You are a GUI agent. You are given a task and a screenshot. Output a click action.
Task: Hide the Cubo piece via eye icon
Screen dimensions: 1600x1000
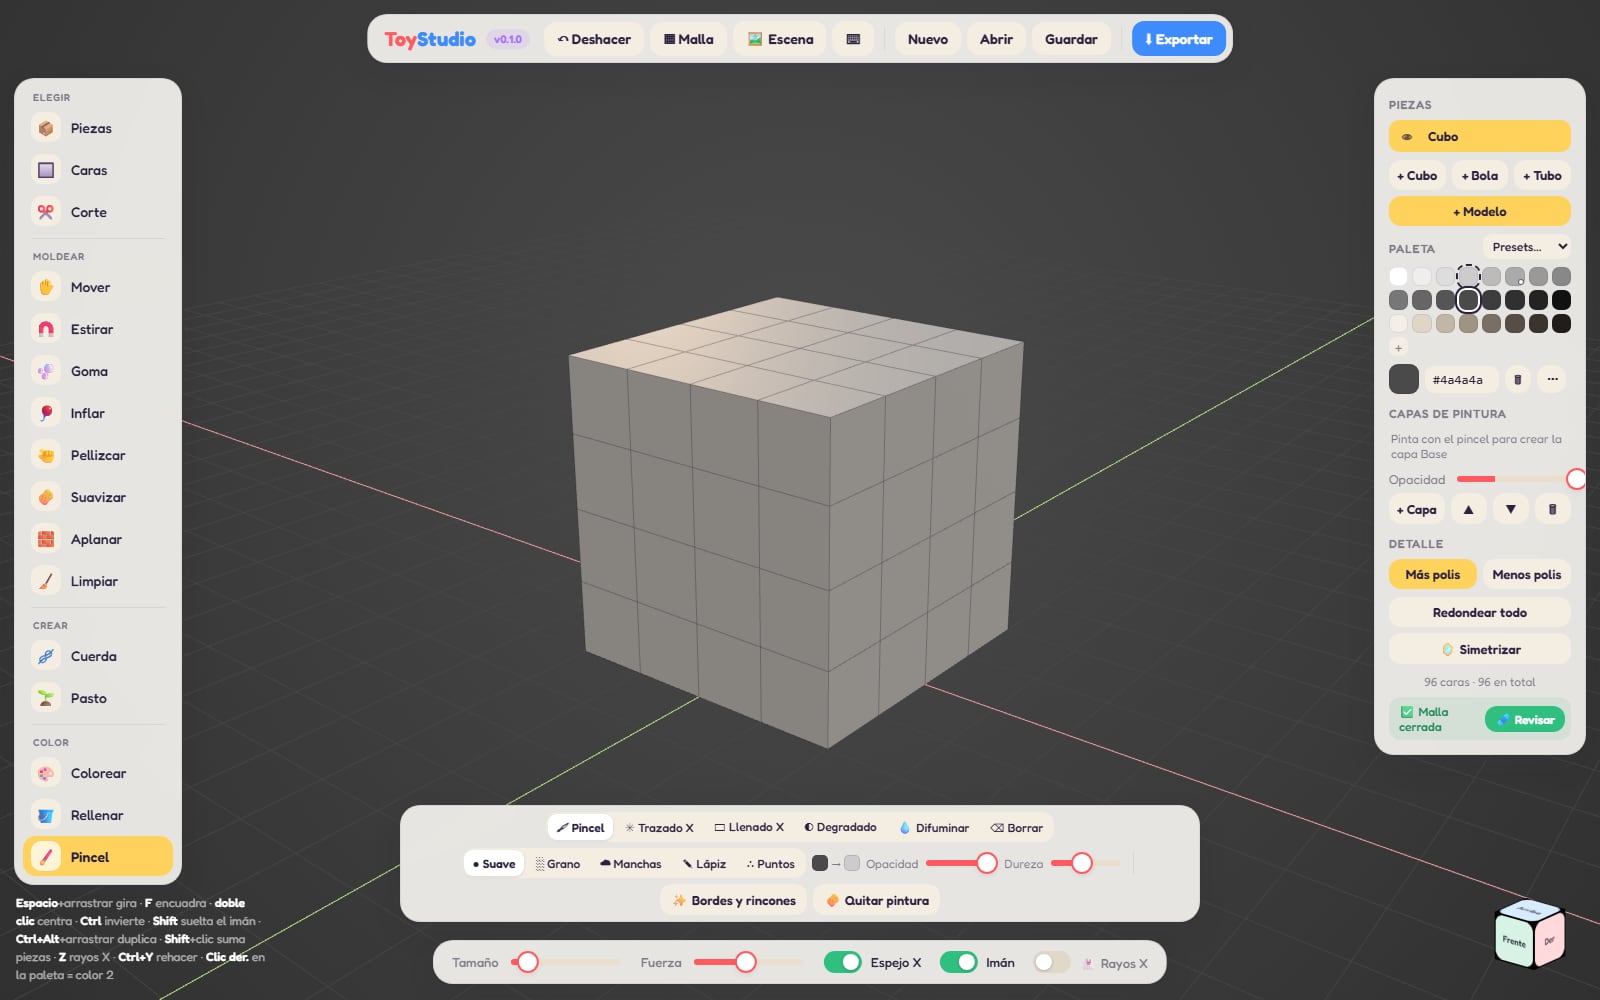(1407, 137)
